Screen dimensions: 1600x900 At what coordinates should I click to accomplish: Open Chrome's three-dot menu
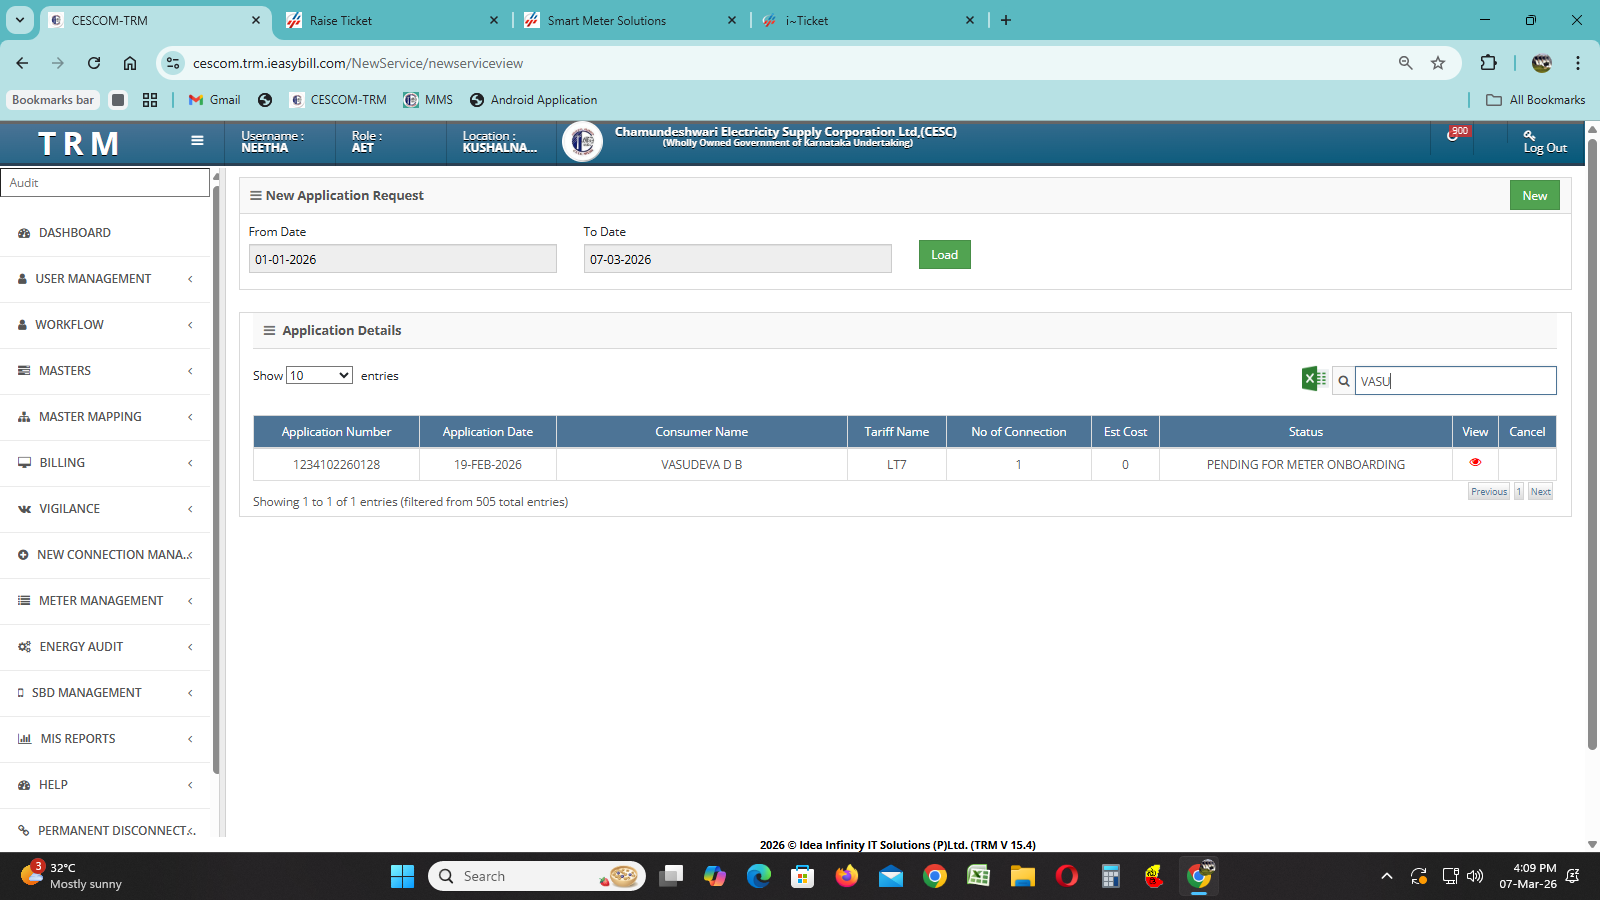click(x=1578, y=63)
